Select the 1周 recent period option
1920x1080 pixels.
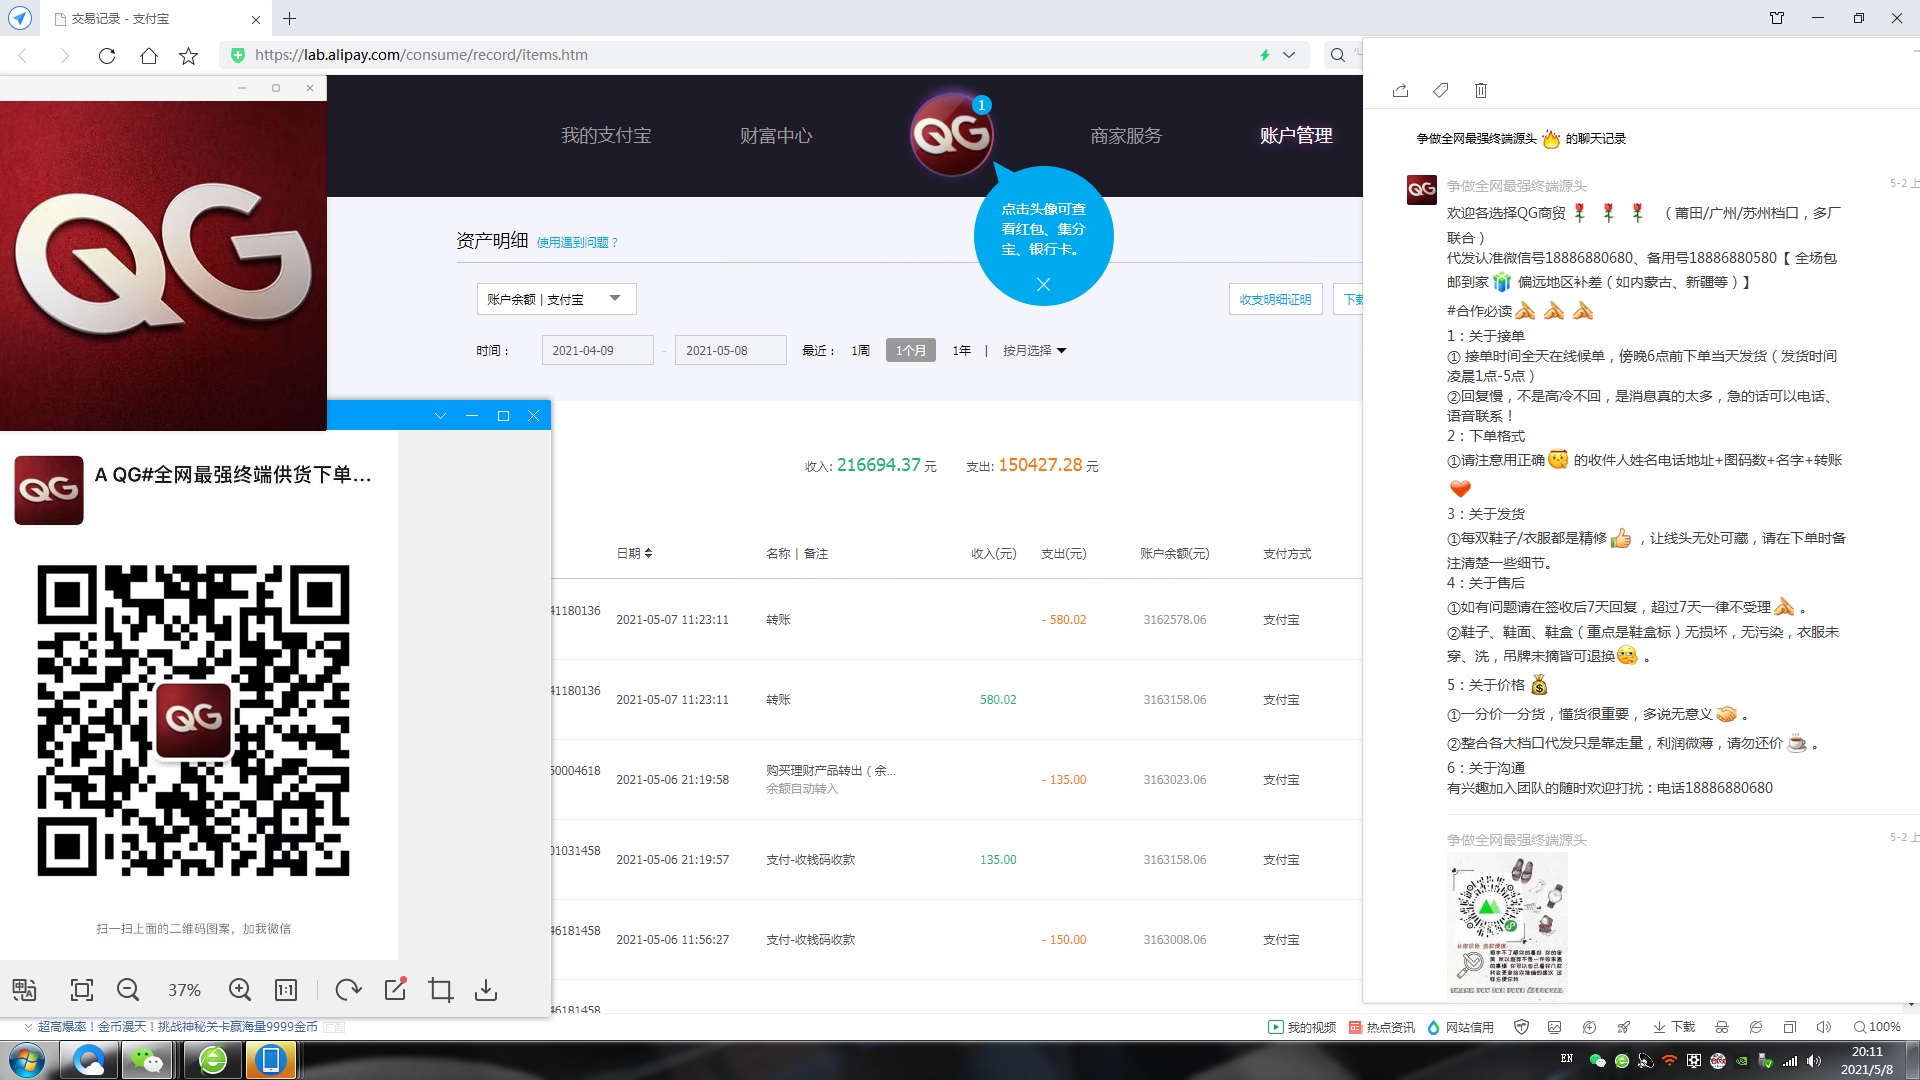(x=860, y=351)
